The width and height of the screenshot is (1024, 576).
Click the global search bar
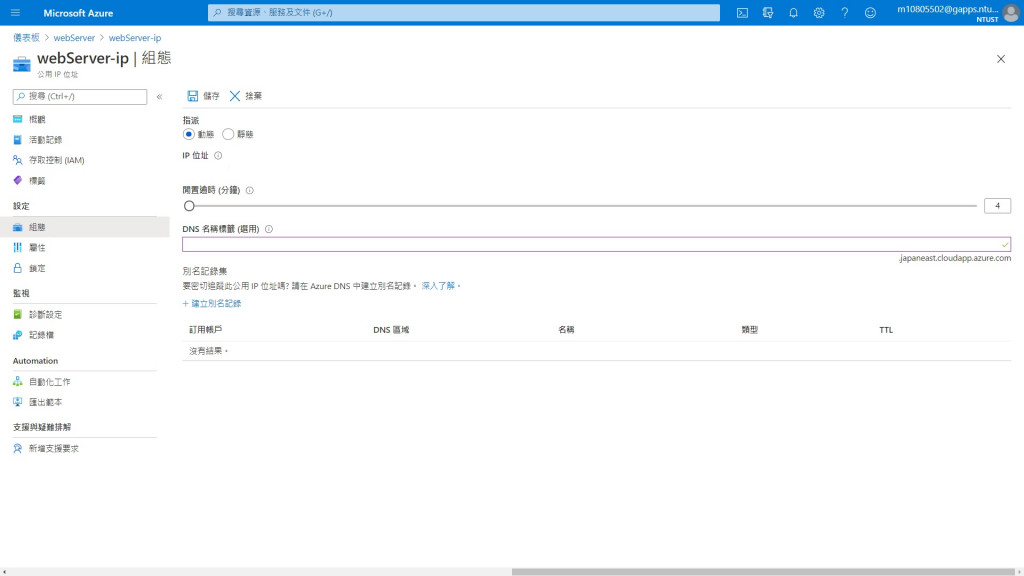tap(464, 12)
